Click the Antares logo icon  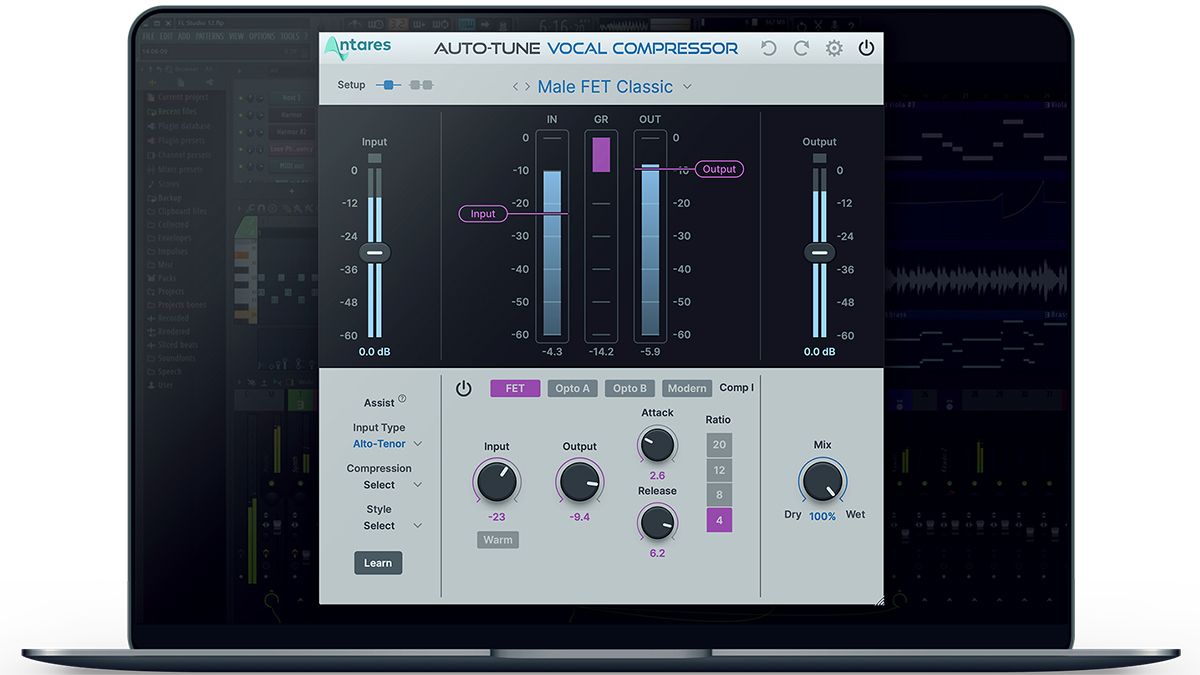(334, 46)
